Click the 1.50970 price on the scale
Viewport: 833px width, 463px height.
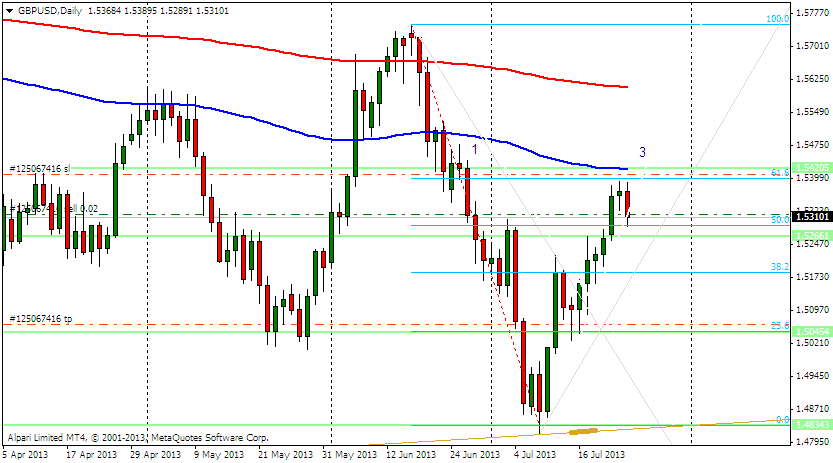[812, 310]
